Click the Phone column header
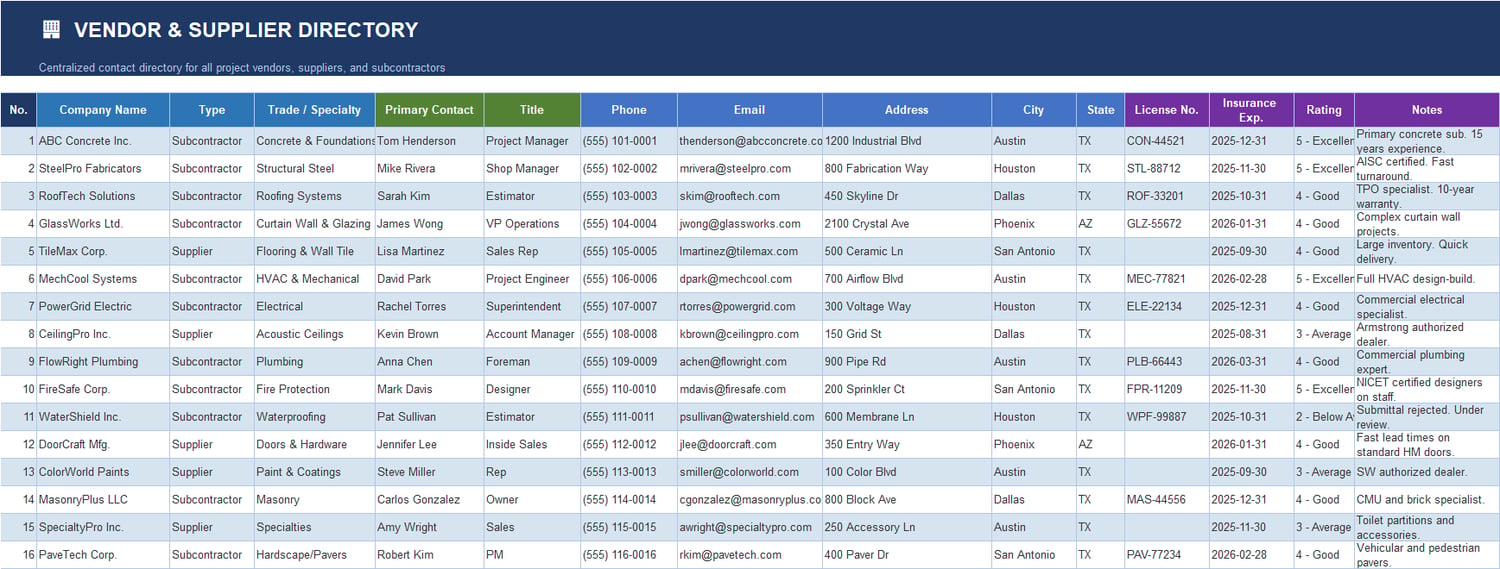The width and height of the screenshot is (1500, 569). pyautogui.click(x=629, y=110)
